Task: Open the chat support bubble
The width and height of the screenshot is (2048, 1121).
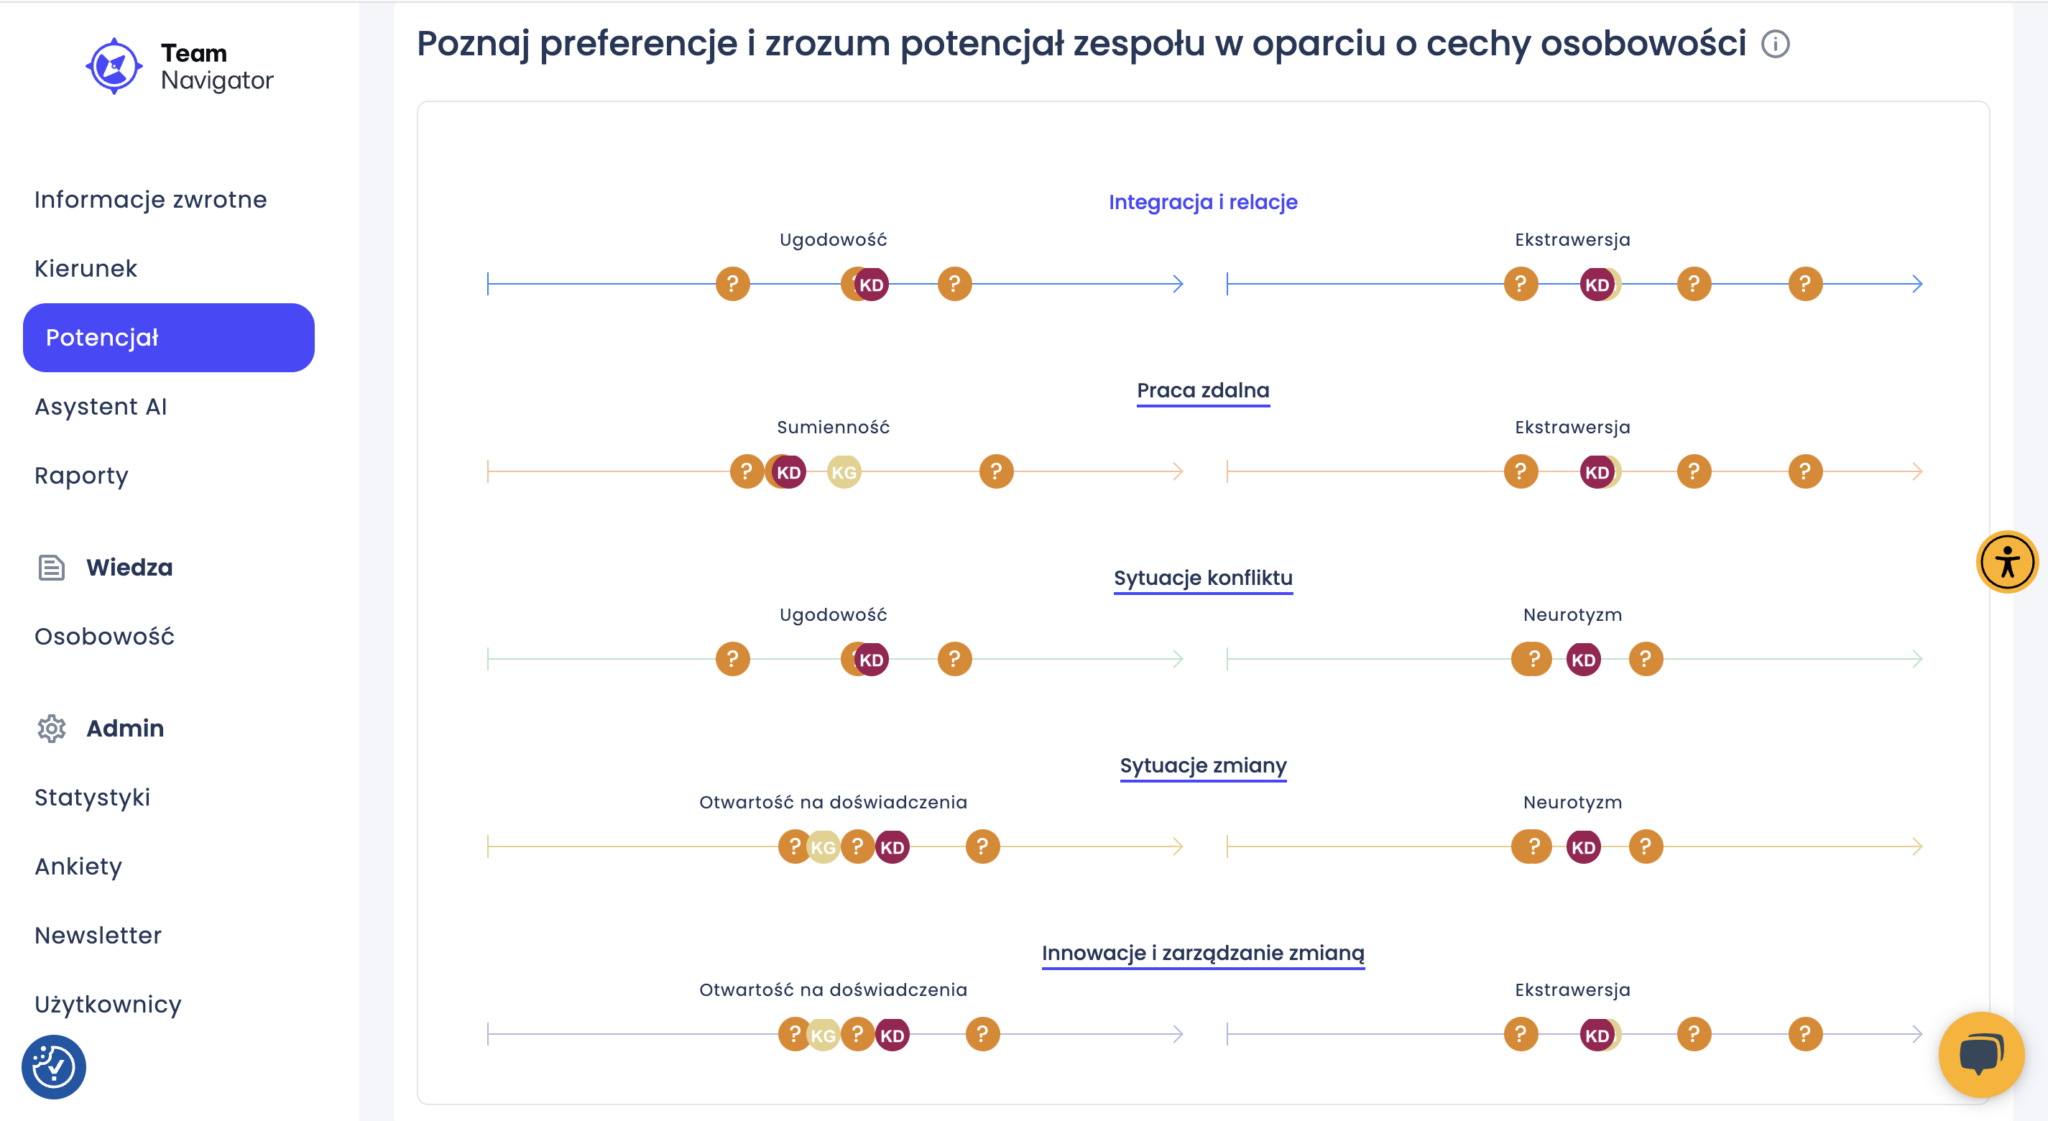Action: coord(1980,1054)
